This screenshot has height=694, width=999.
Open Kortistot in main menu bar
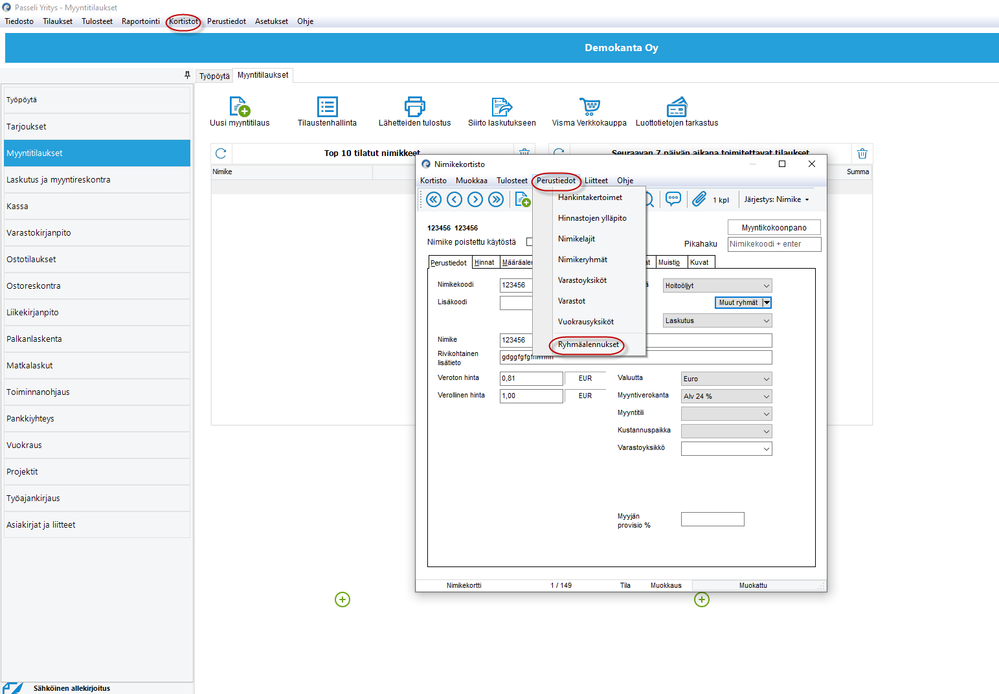pyautogui.click(x=183, y=21)
